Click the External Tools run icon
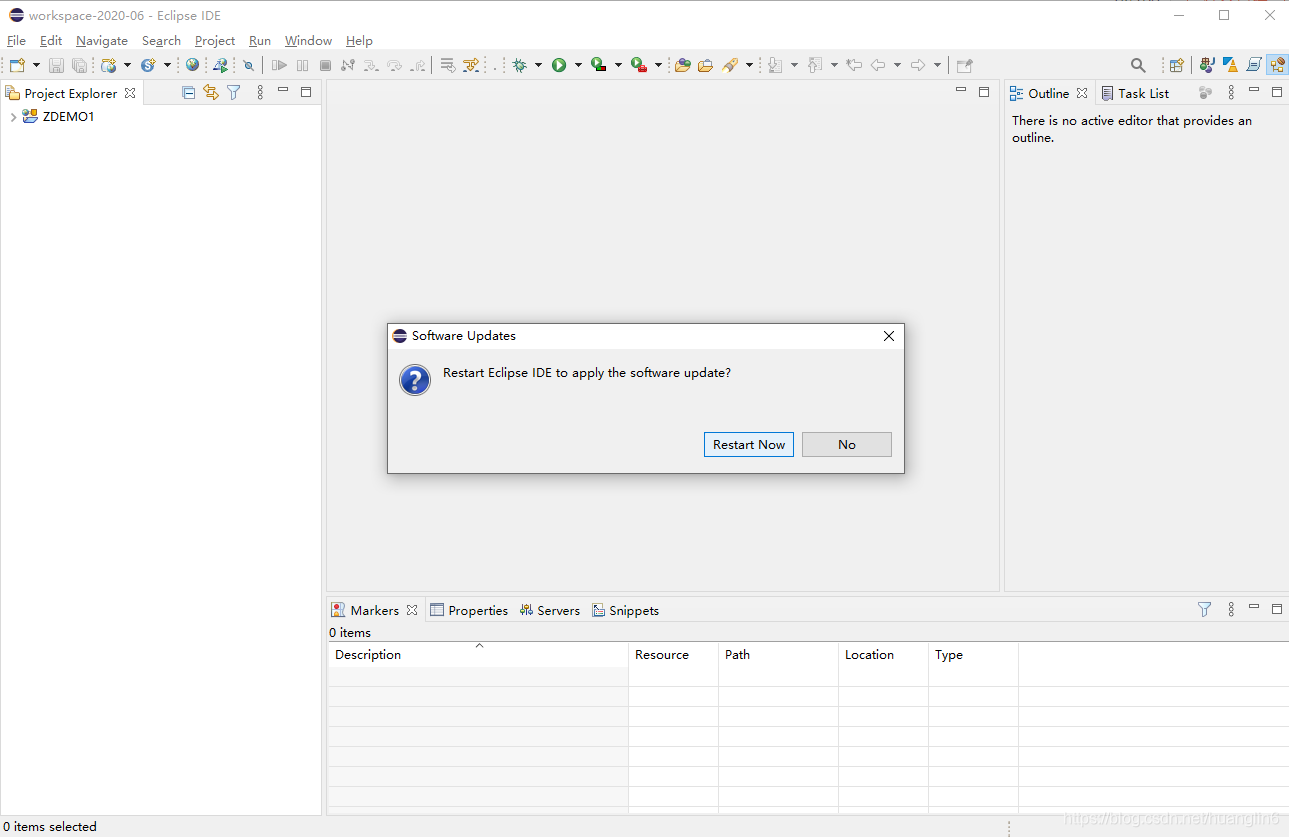 coord(638,65)
